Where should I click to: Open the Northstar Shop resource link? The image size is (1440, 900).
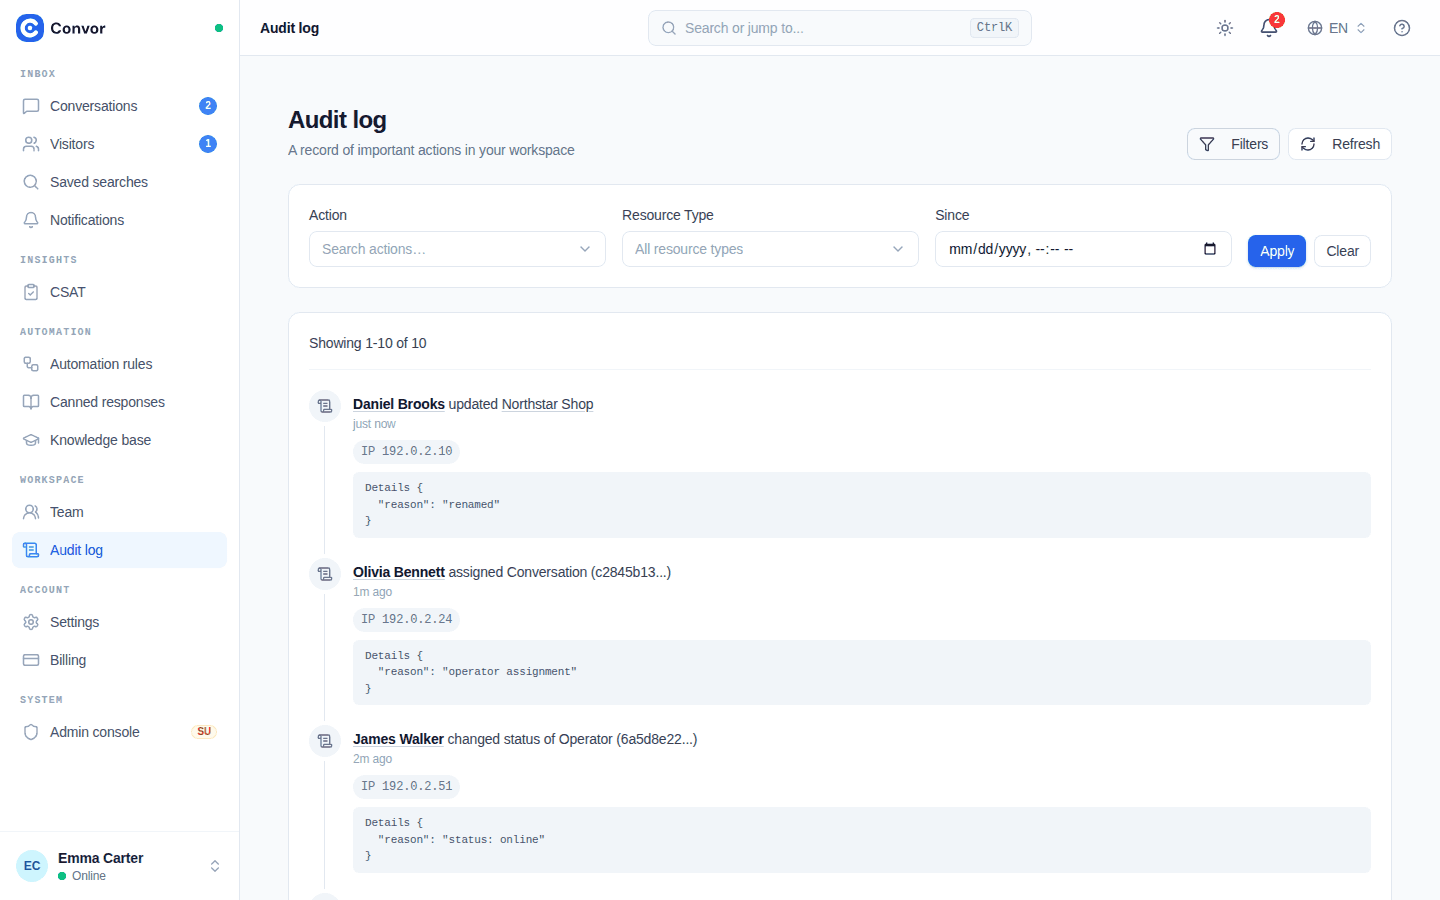(547, 404)
